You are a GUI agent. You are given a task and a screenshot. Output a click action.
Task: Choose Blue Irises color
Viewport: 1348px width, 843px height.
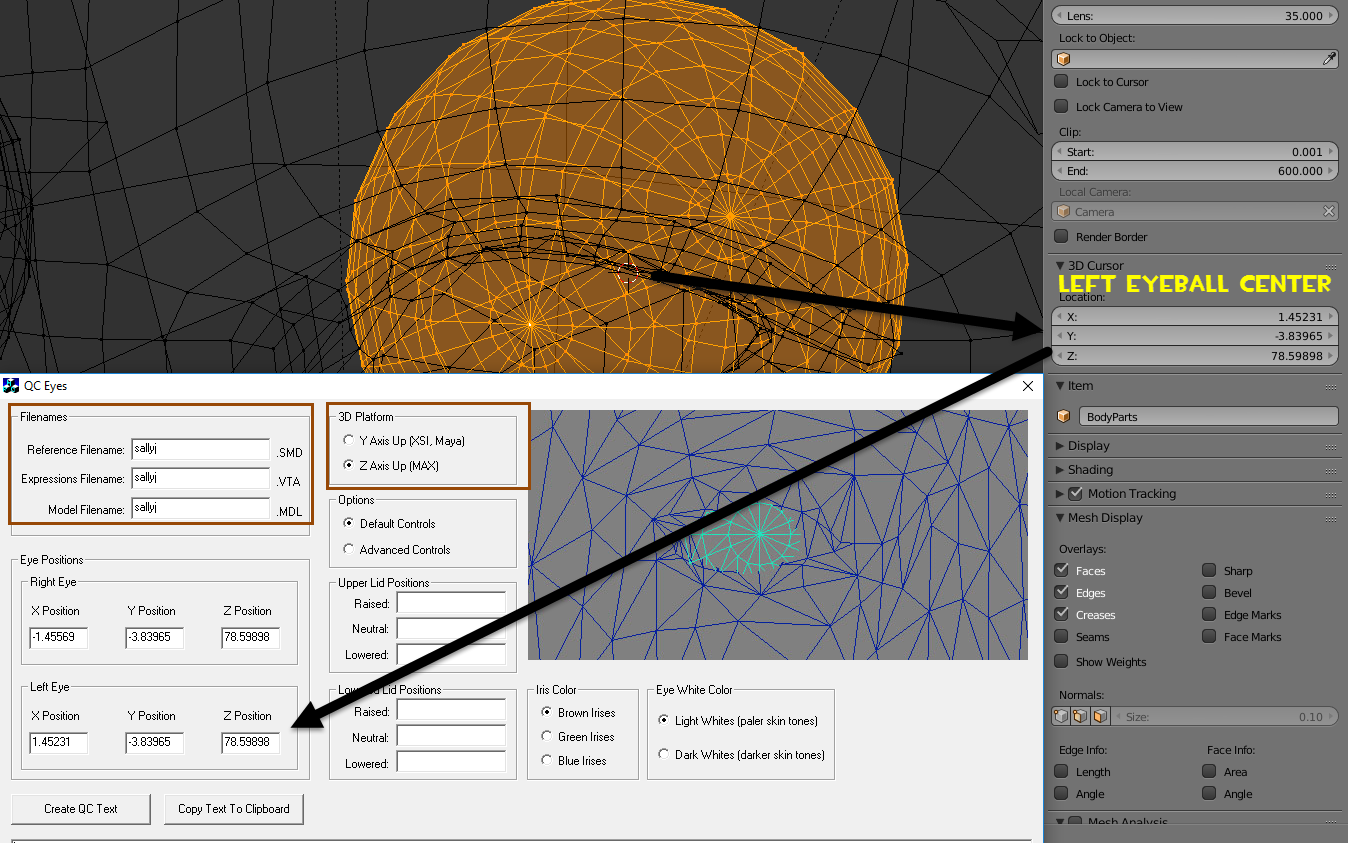[546, 760]
